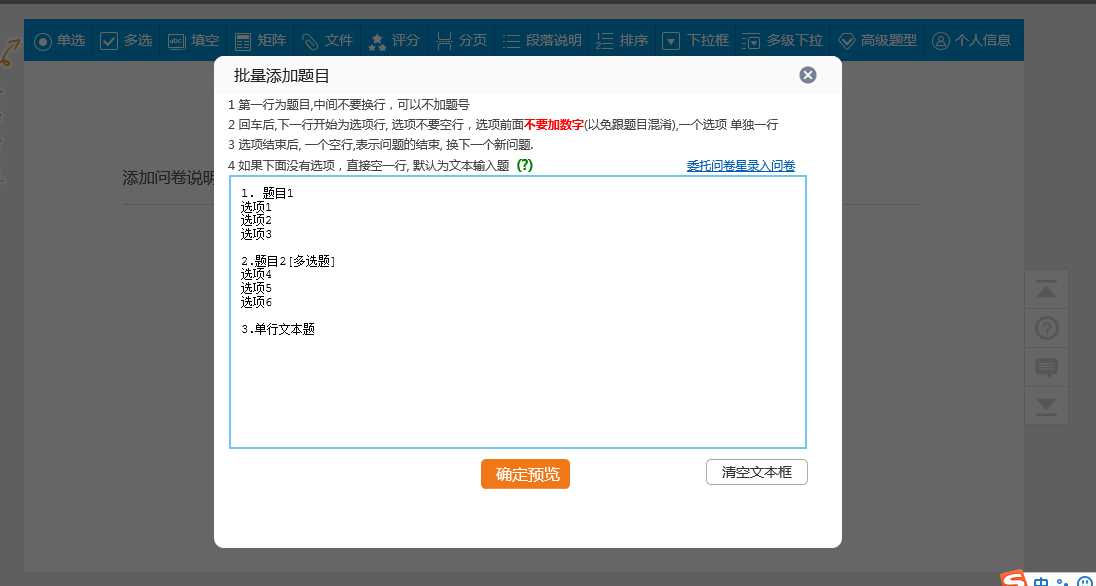This screenshot has width=1096, height=586.
Task: Click the red 不要加数字 warning text
Action: click(x=554, y=125)
